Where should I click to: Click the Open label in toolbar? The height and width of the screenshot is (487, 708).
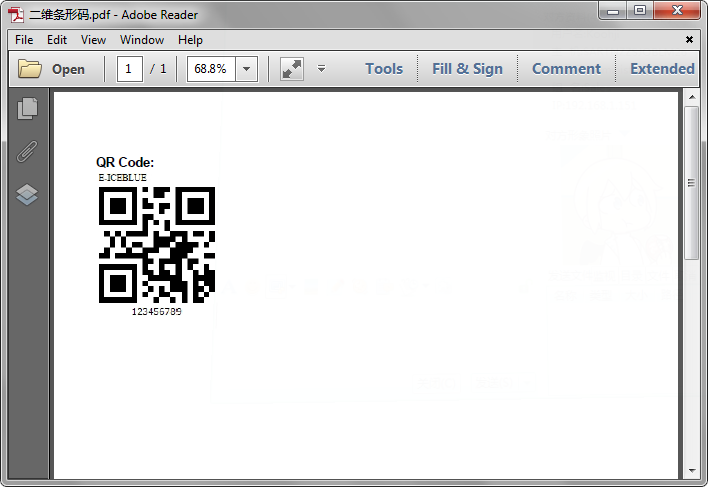tap(68, 69)
